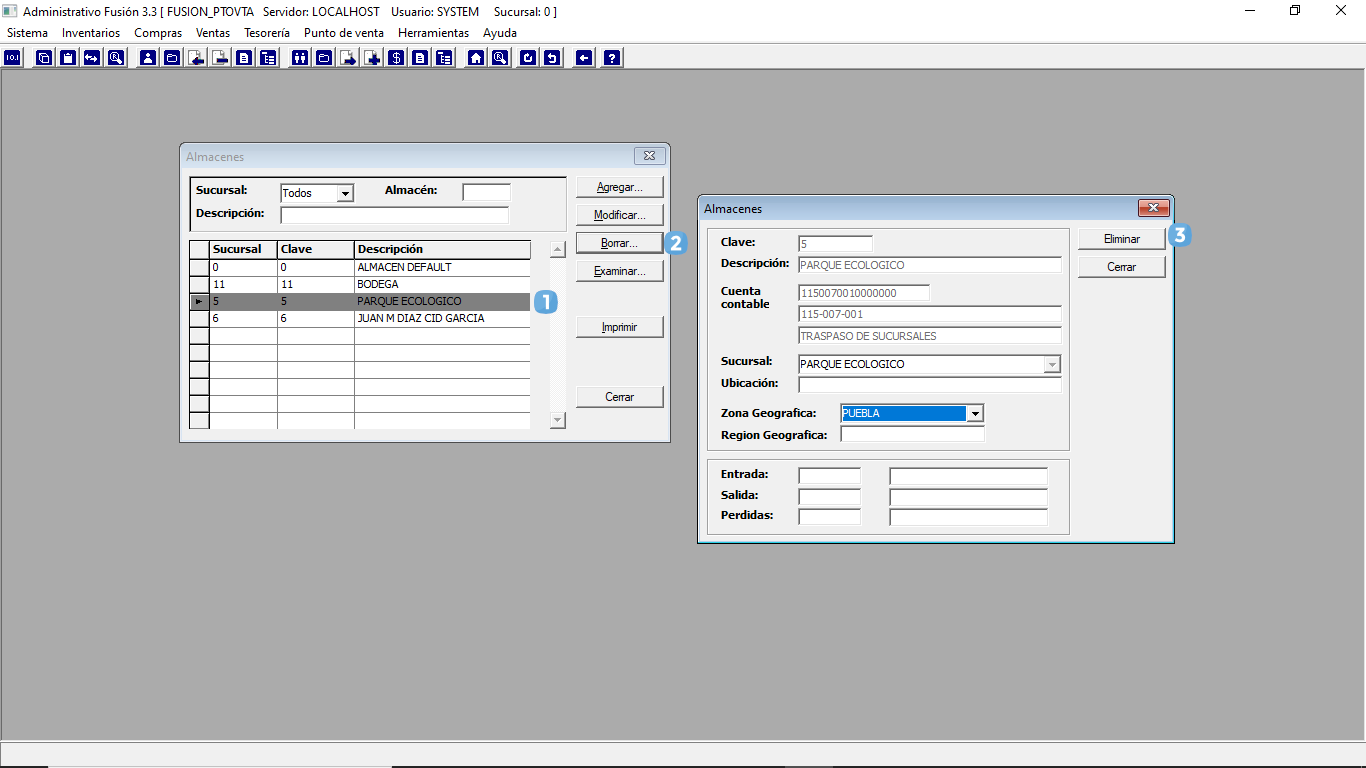
Task: Click the first Entrada input field
Action: pyautogui.click(x=830, y=476)
